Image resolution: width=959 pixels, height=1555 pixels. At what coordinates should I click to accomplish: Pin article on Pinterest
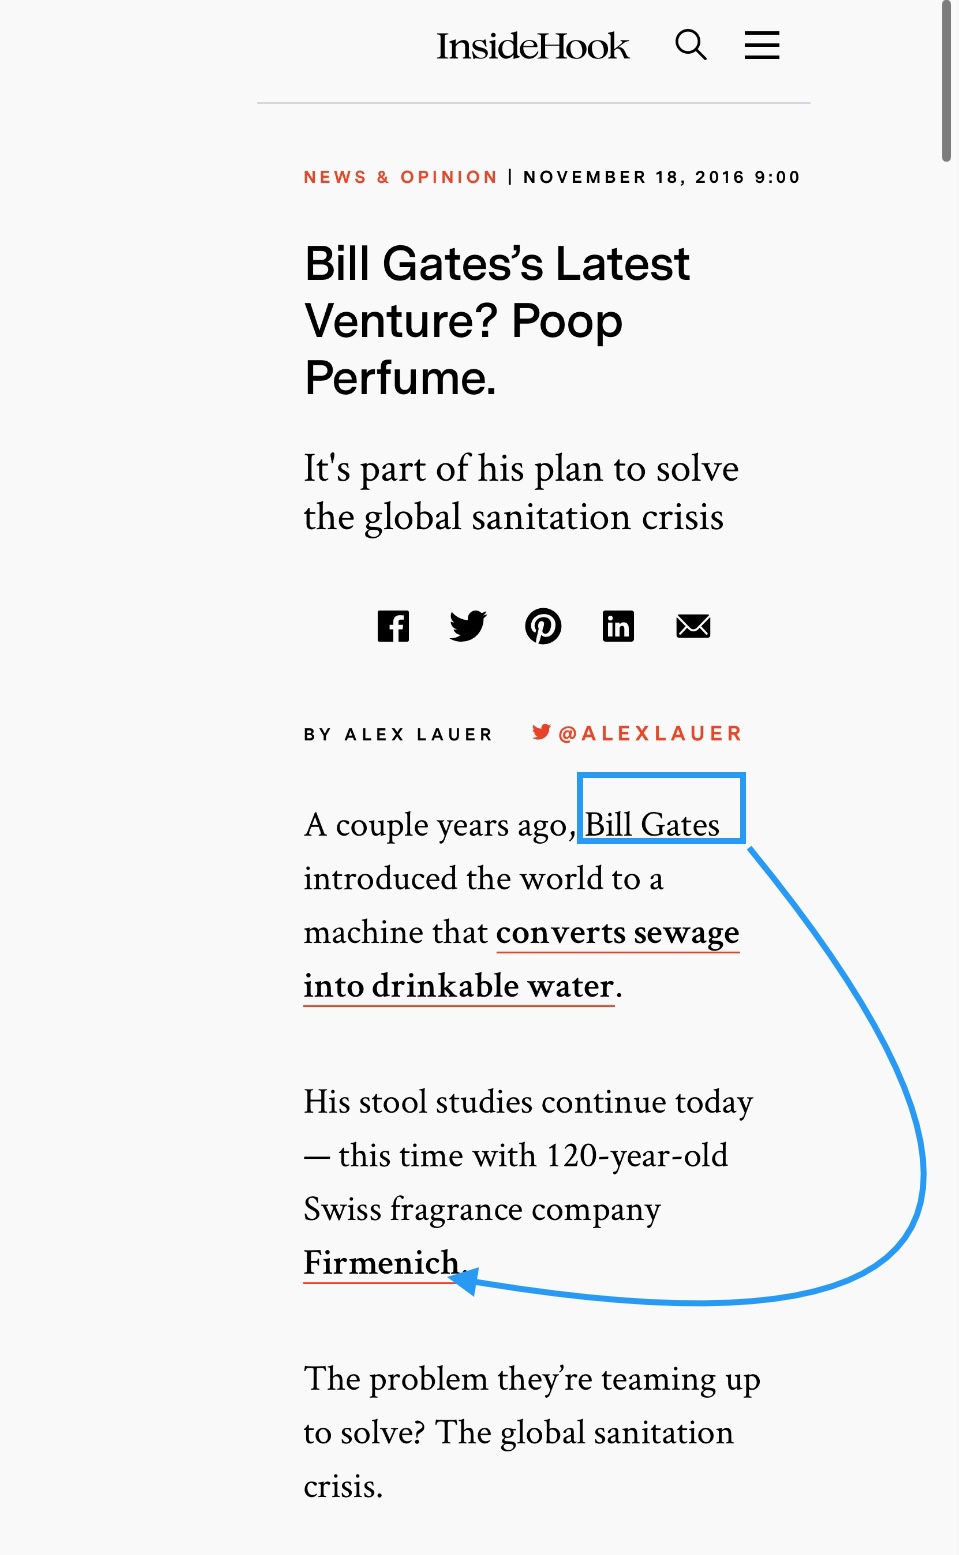[x=543, y=627]
